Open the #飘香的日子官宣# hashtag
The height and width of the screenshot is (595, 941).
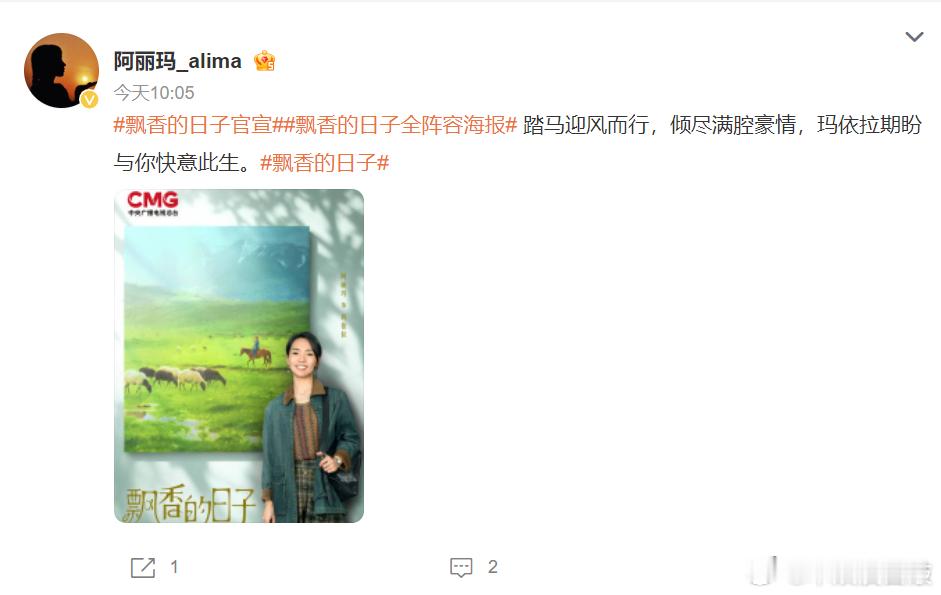pyautogui.click(x=193, y=125)
